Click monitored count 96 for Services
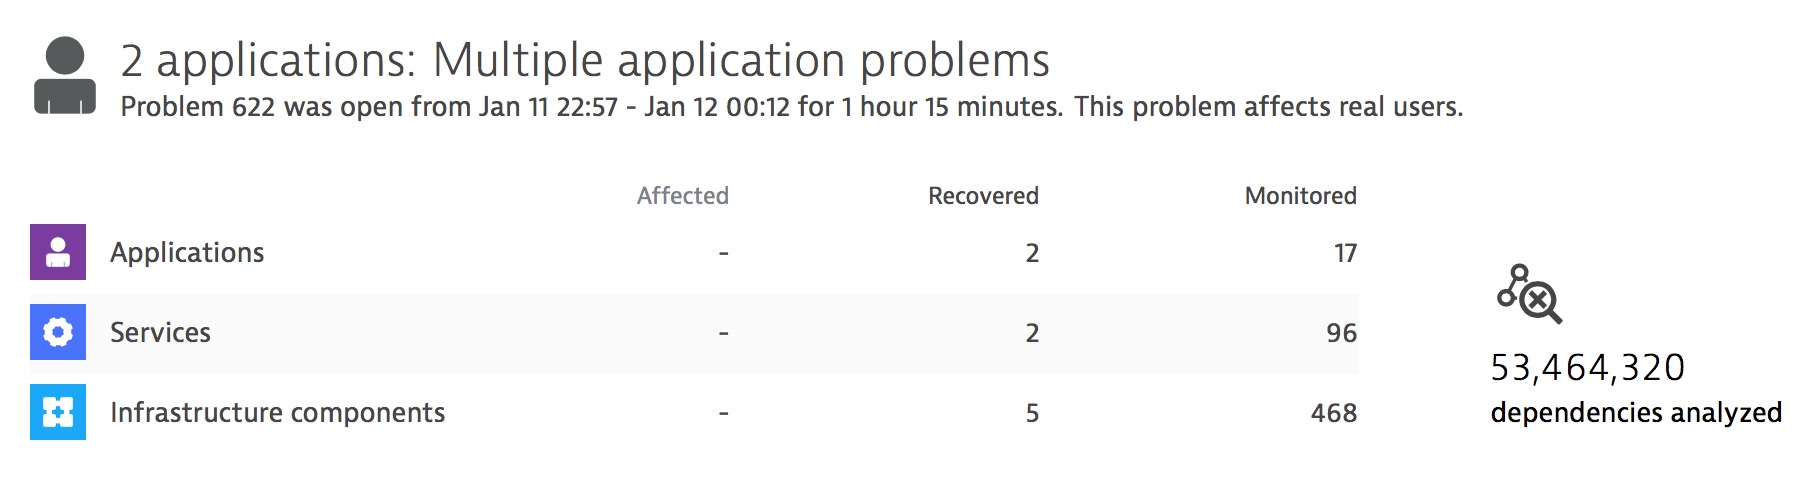 tap(1342, 333)
